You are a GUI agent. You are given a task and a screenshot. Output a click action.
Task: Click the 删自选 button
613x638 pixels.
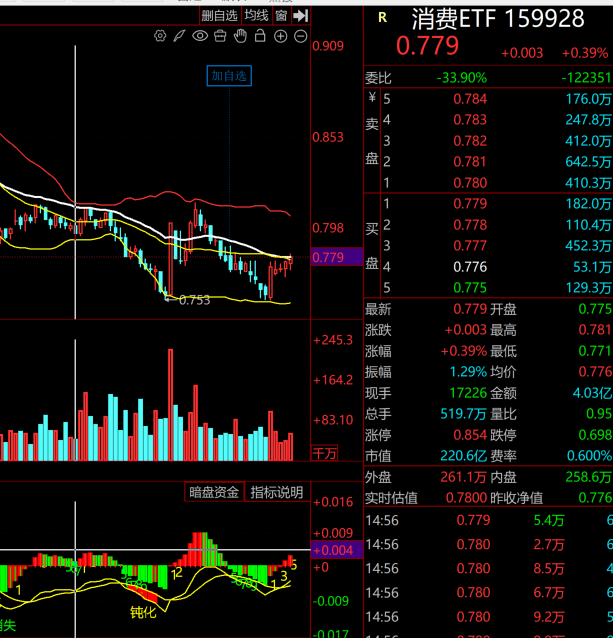220,16
